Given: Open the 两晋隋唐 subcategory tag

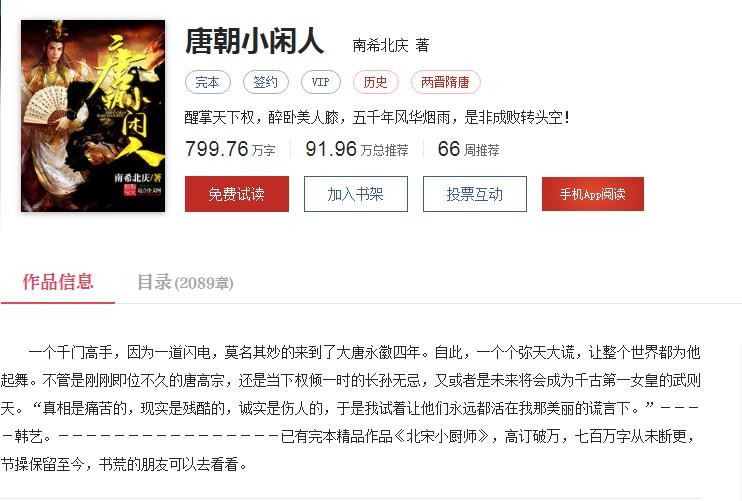Looking at the screenshot, I should pyautogui.click(x=445, y=82).
